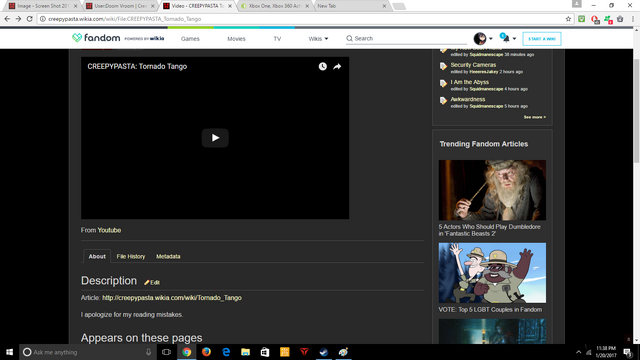
Task: Click the Share arrow icon on video
Action: pos(337,67)
